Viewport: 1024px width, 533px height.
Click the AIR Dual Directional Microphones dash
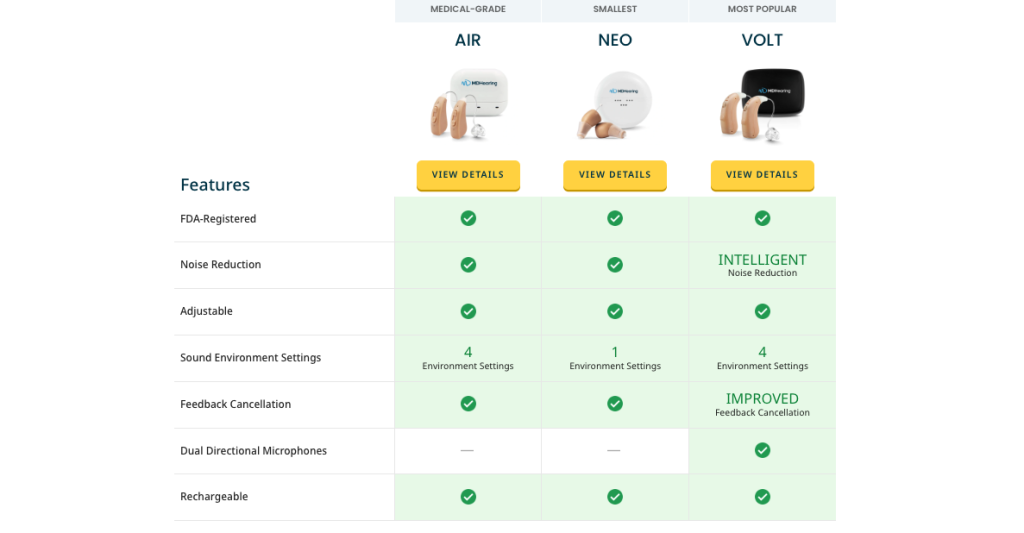[x=467, y=450]
